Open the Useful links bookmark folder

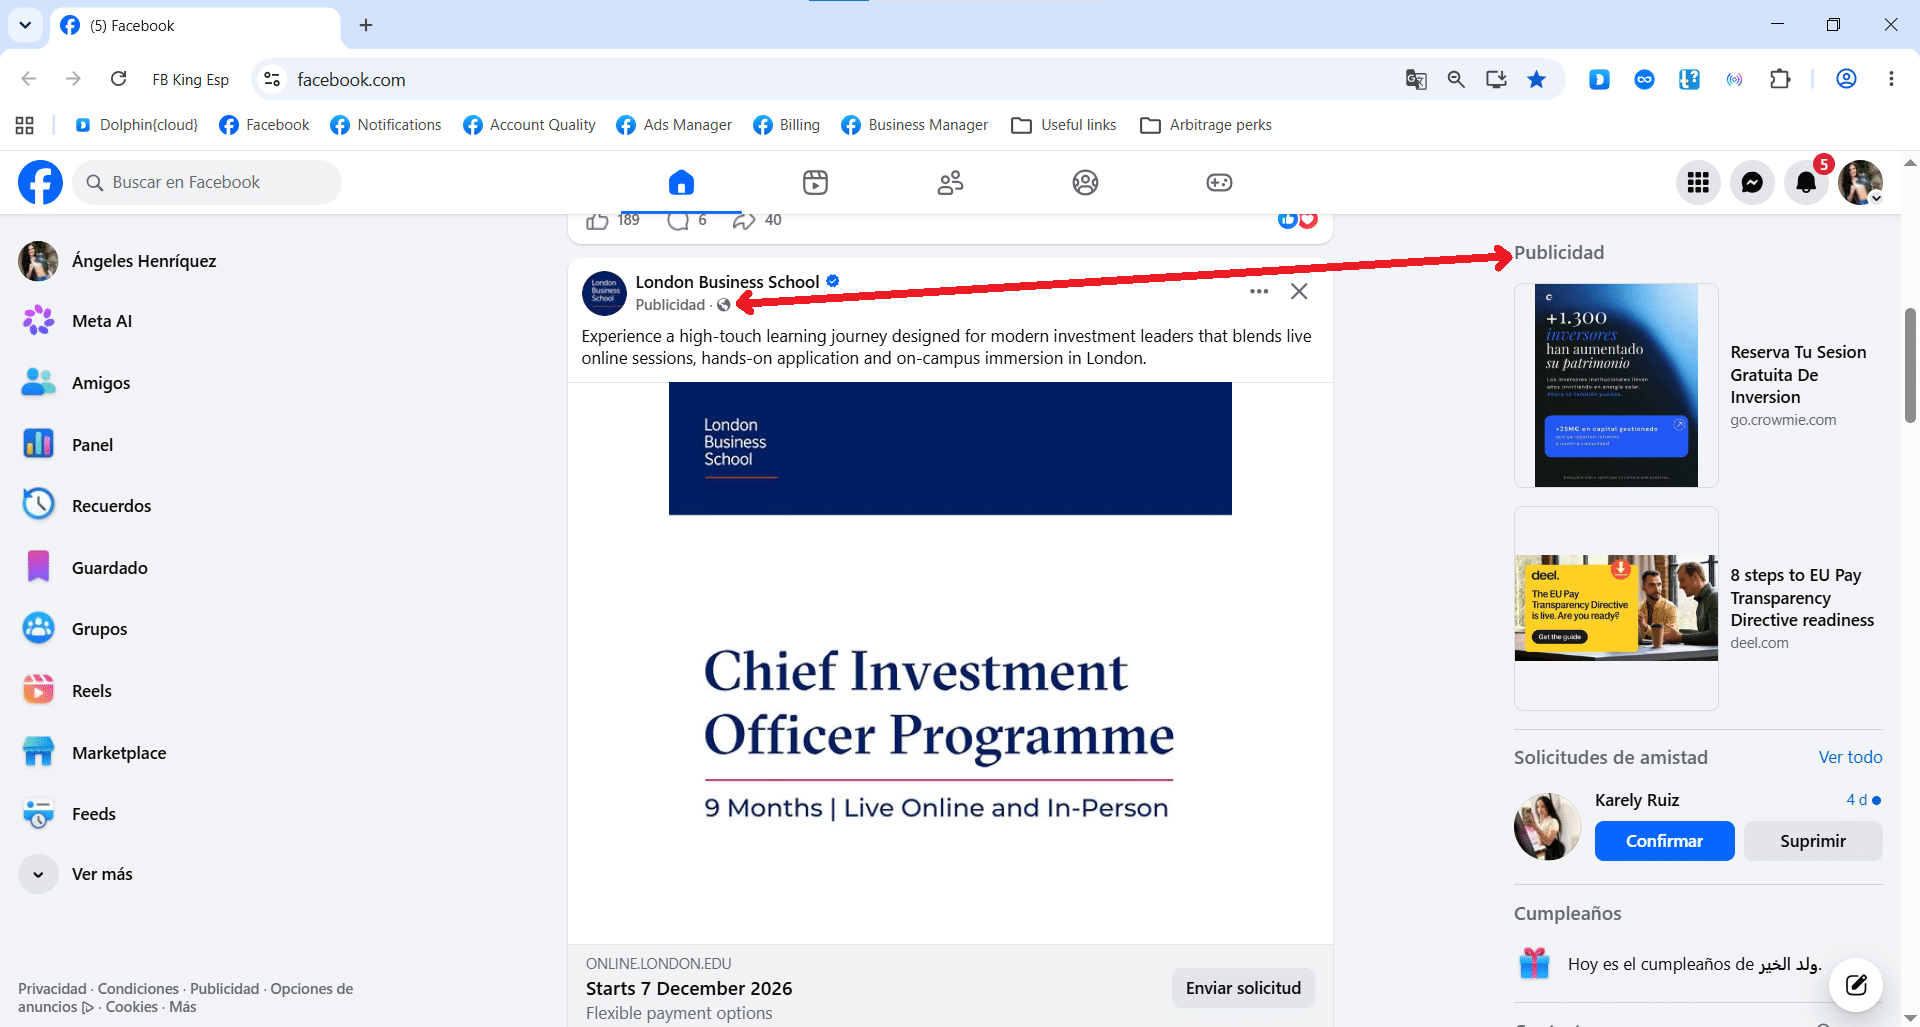pos(1064,125)
